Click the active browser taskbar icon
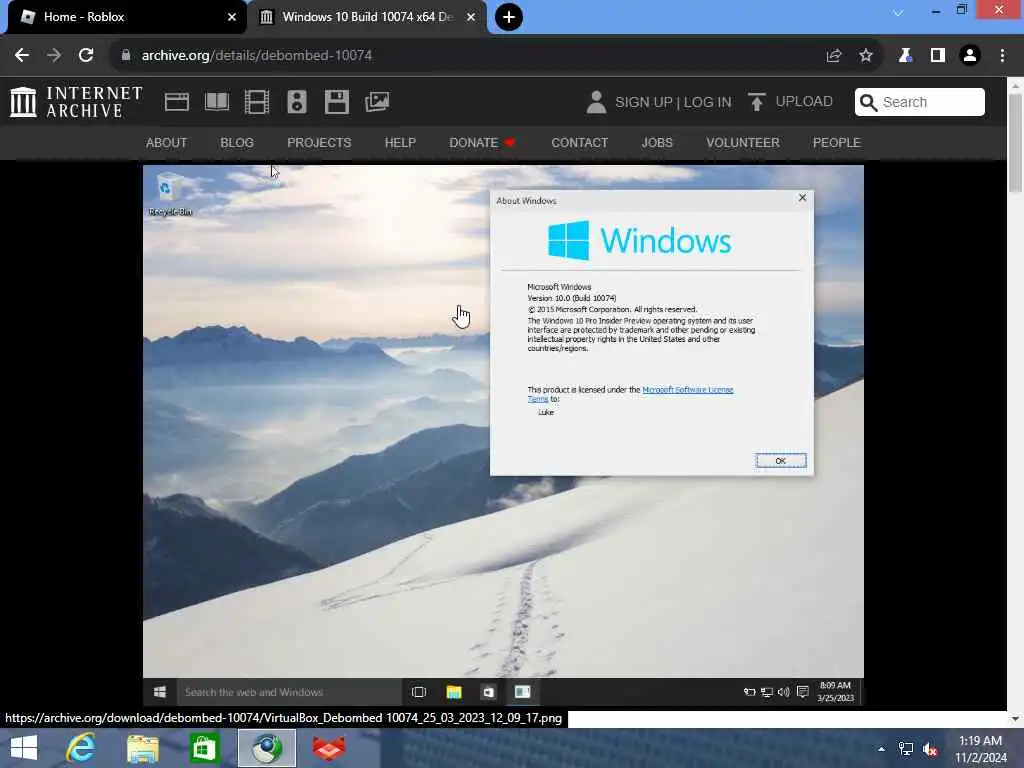 click(266, 748)
